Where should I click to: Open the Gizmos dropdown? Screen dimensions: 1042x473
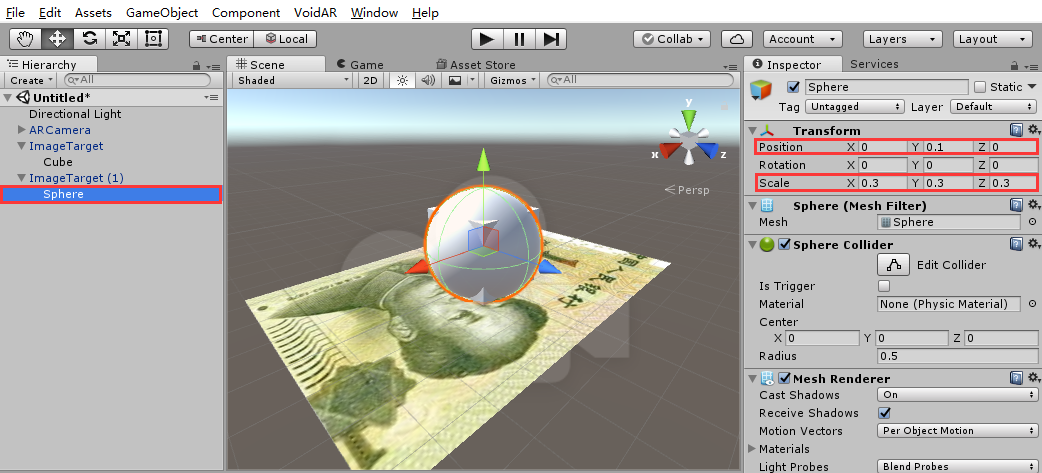[x=513, y=80]
